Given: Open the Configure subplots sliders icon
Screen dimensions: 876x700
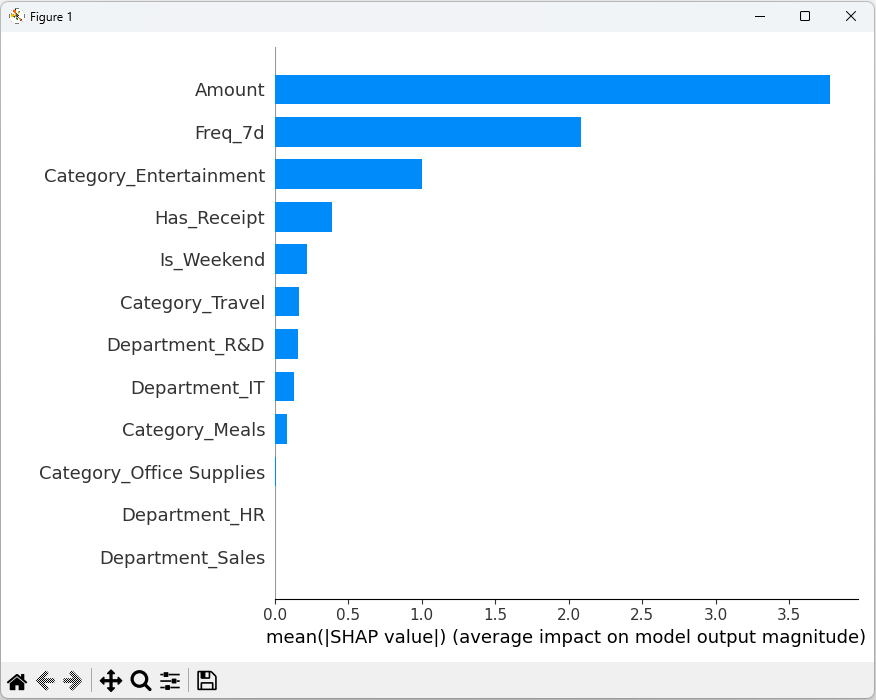Looking at the screenshot, I should point(170,681).
